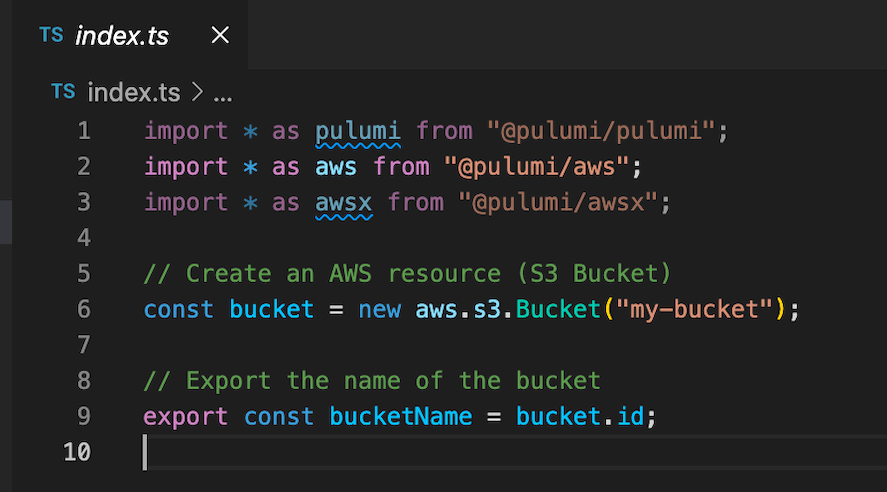The image size is (887, 492).
Task: Select the index.ts editor tab
Action: (130, 35)
